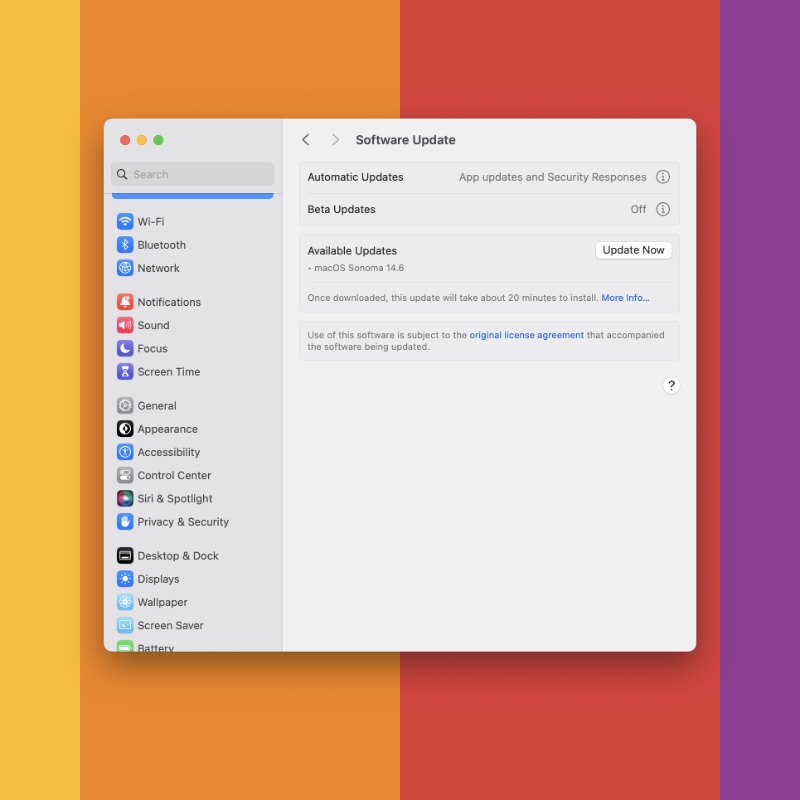Screen dimensions: 800x800
Task: Select Screen Time hourglass icon
Action: (x=125, y=372)
